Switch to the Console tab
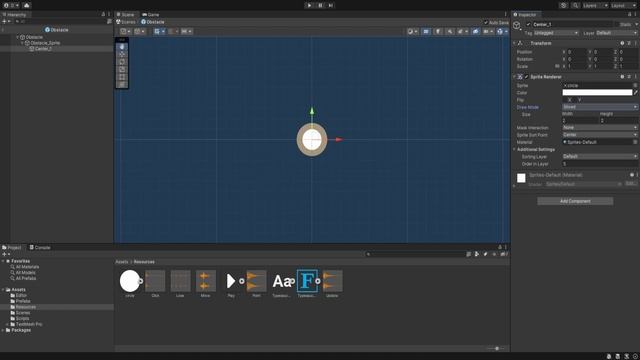640x360 pixels. click(x=40, y=247)
